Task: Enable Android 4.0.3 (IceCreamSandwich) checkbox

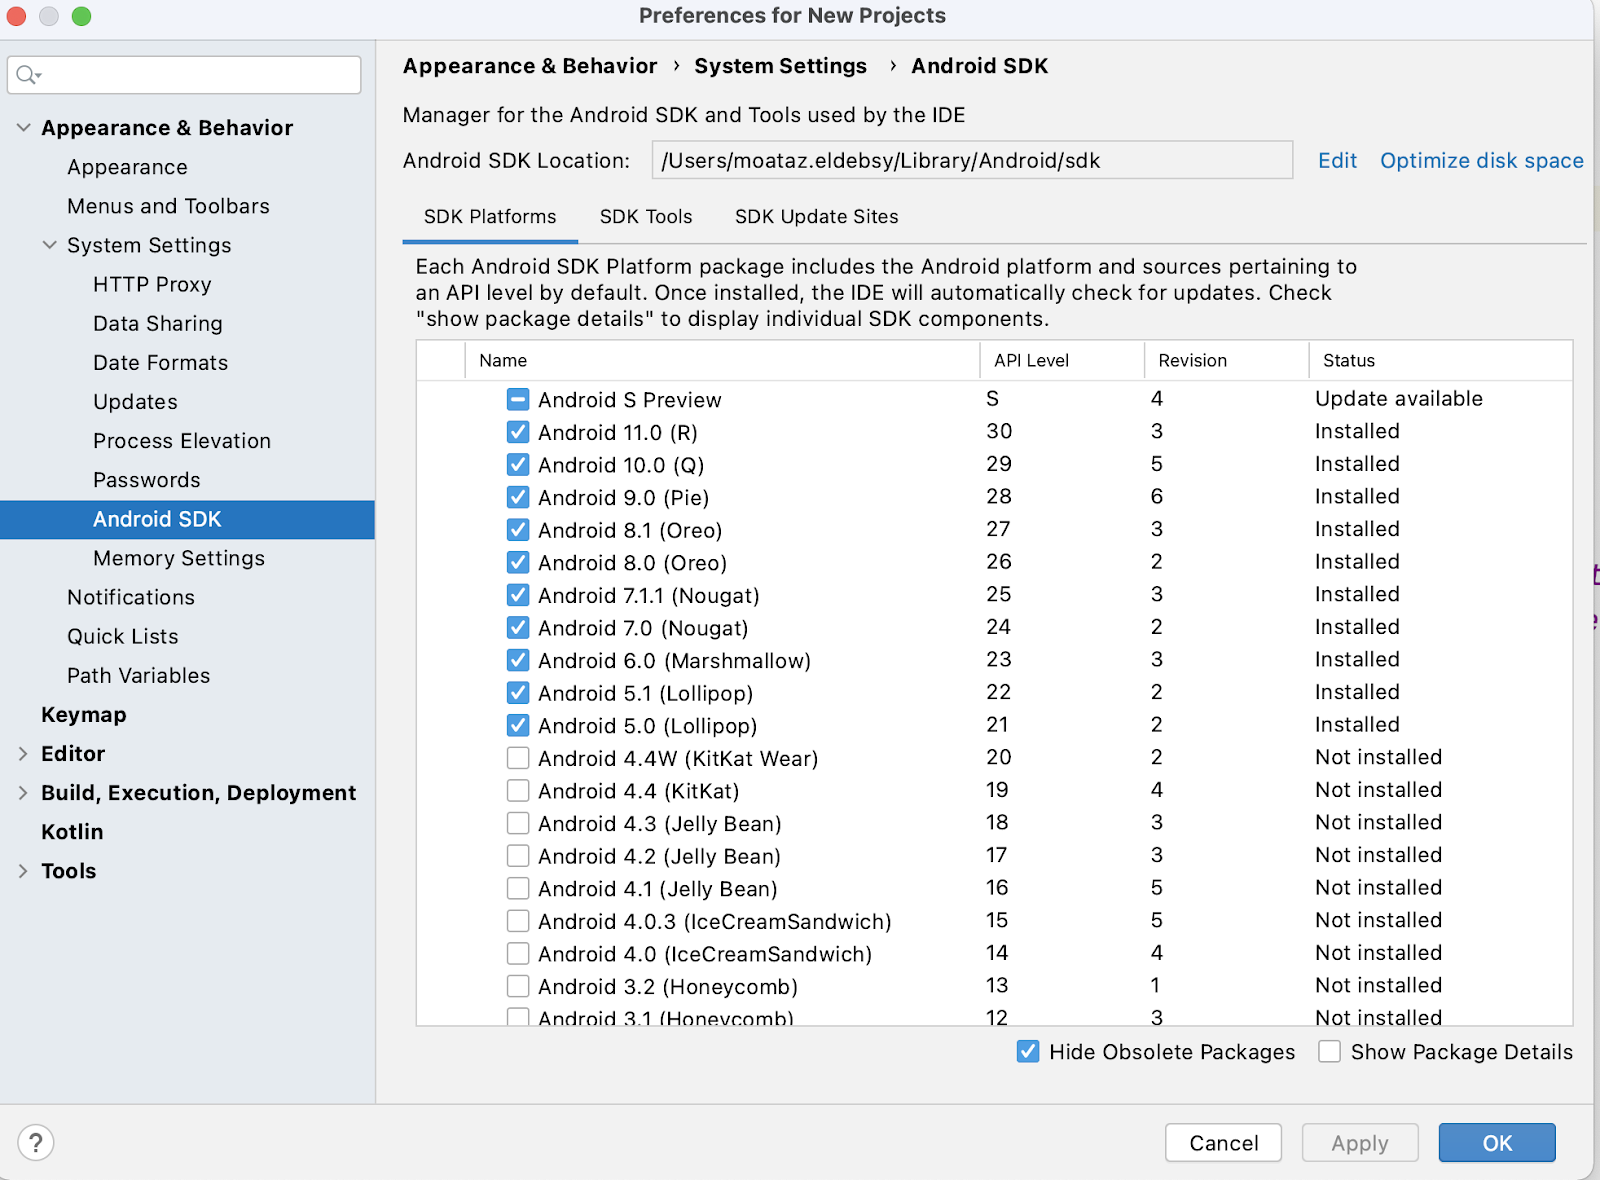Action: 518,921
